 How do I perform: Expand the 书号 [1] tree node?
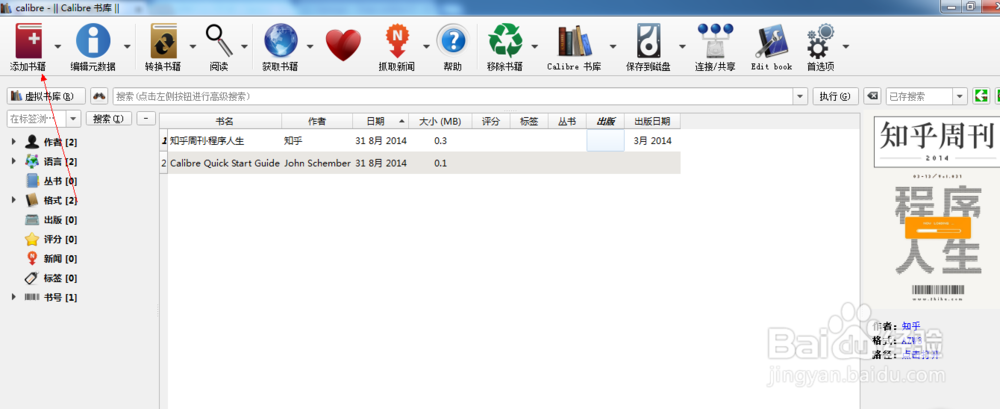15,297
